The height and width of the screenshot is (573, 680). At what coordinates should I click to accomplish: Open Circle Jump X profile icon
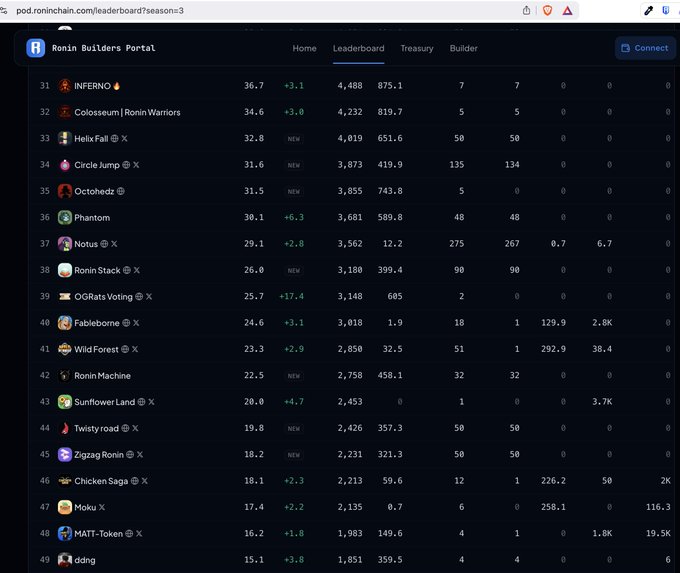[136, 165]
